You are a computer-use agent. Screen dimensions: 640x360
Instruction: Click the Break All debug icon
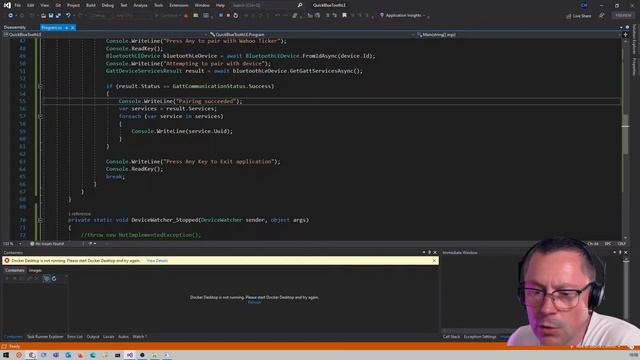(x=220, y=16)
